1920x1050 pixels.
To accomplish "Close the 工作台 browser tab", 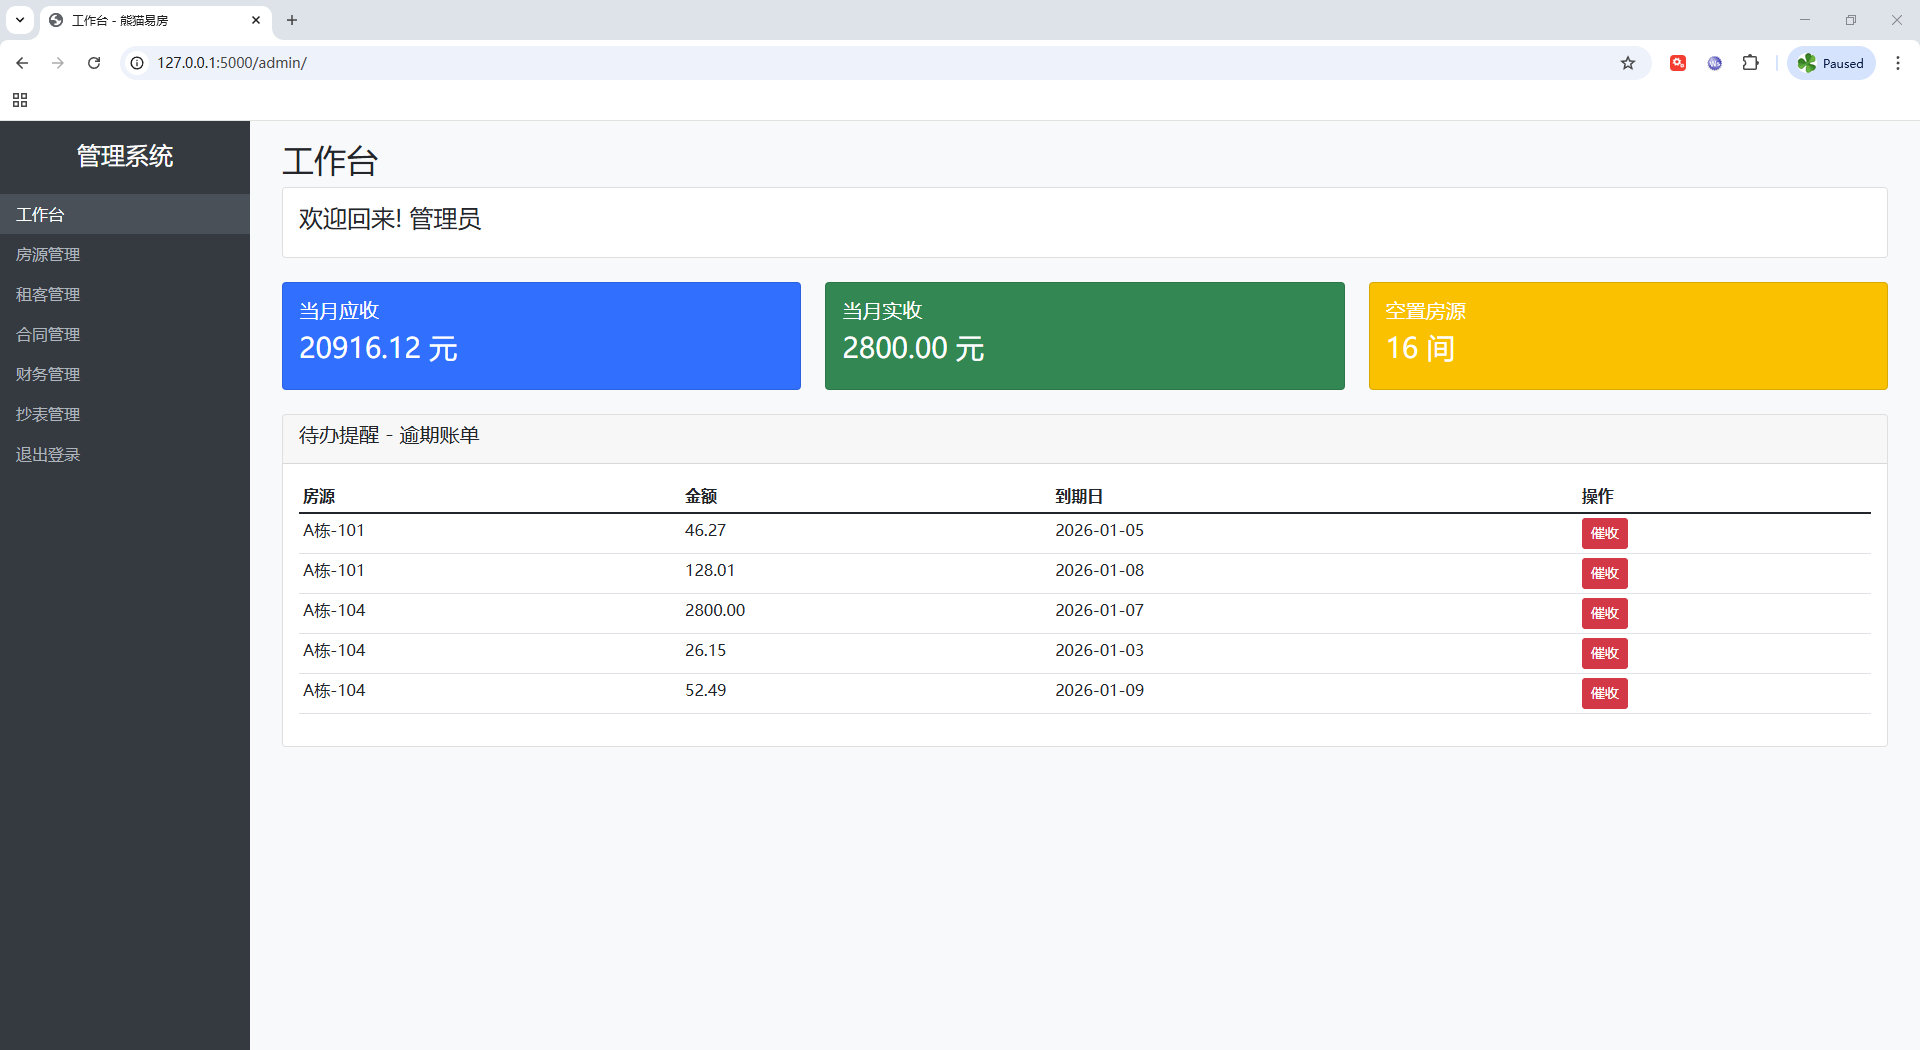I will pyautogui.click(x=256, y=20).
